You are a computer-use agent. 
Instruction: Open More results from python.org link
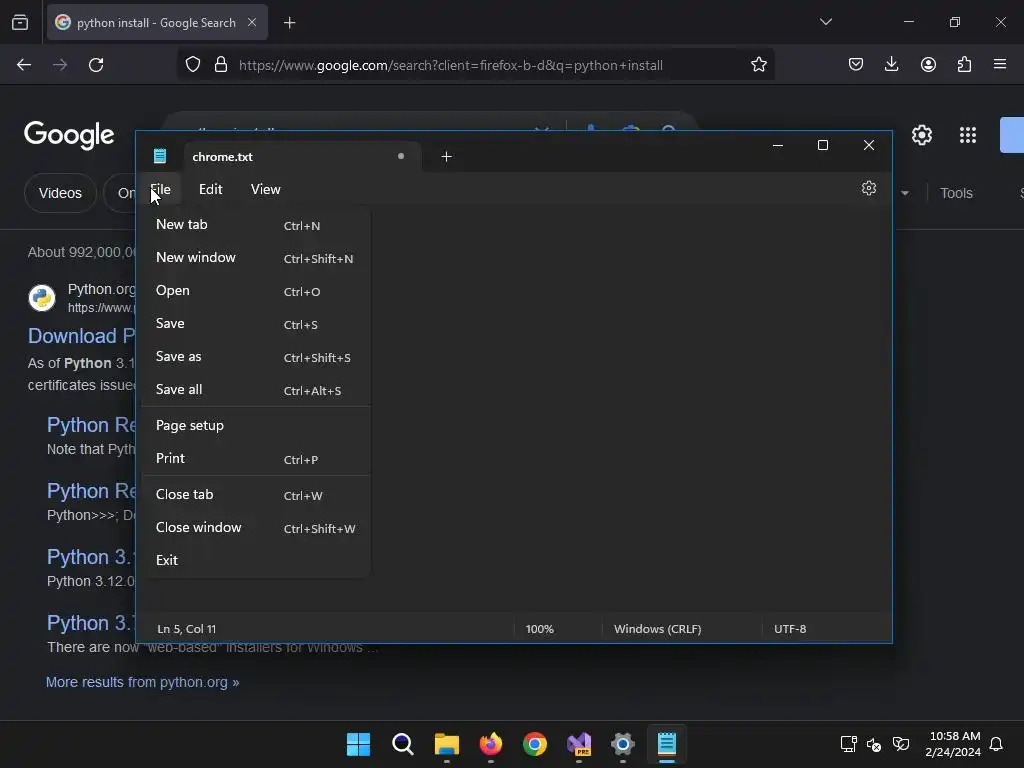(142, 682)
